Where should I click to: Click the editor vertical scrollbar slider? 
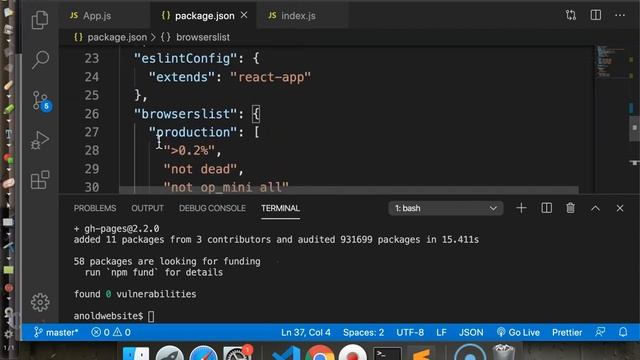coord(634,128)
